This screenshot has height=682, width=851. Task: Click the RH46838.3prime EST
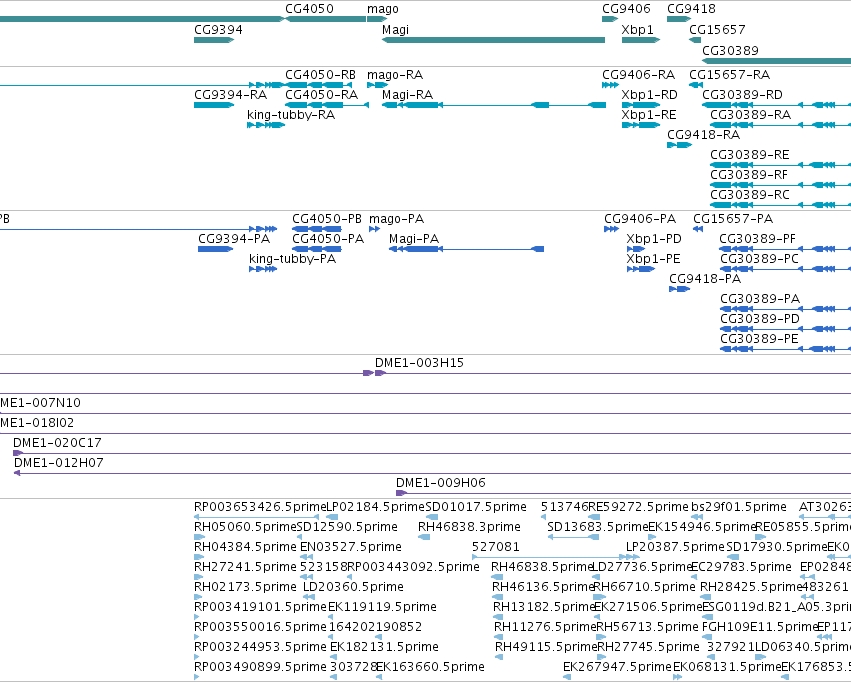424,537
